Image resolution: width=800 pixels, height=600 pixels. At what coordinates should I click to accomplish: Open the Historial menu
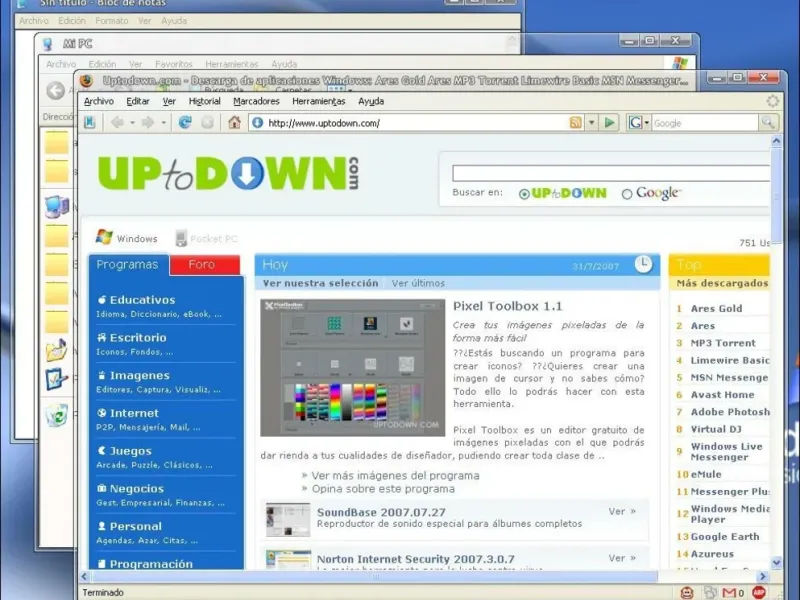(205, 101)
